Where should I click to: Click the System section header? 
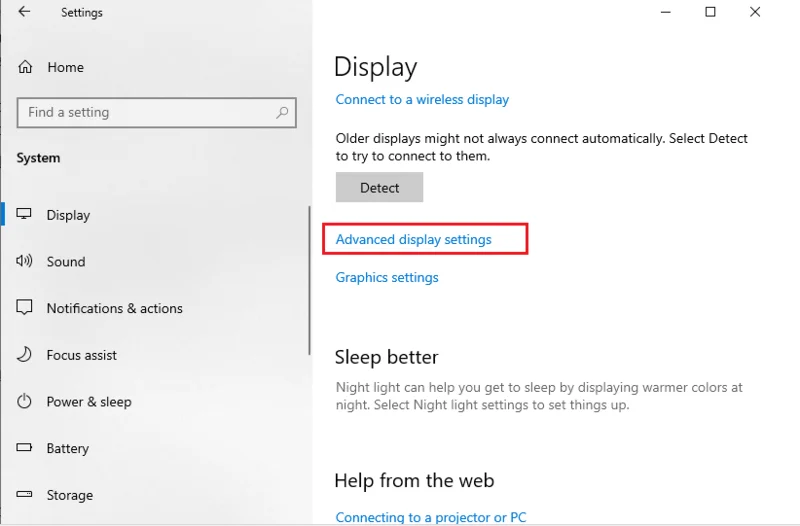click(x=38, y=158)
